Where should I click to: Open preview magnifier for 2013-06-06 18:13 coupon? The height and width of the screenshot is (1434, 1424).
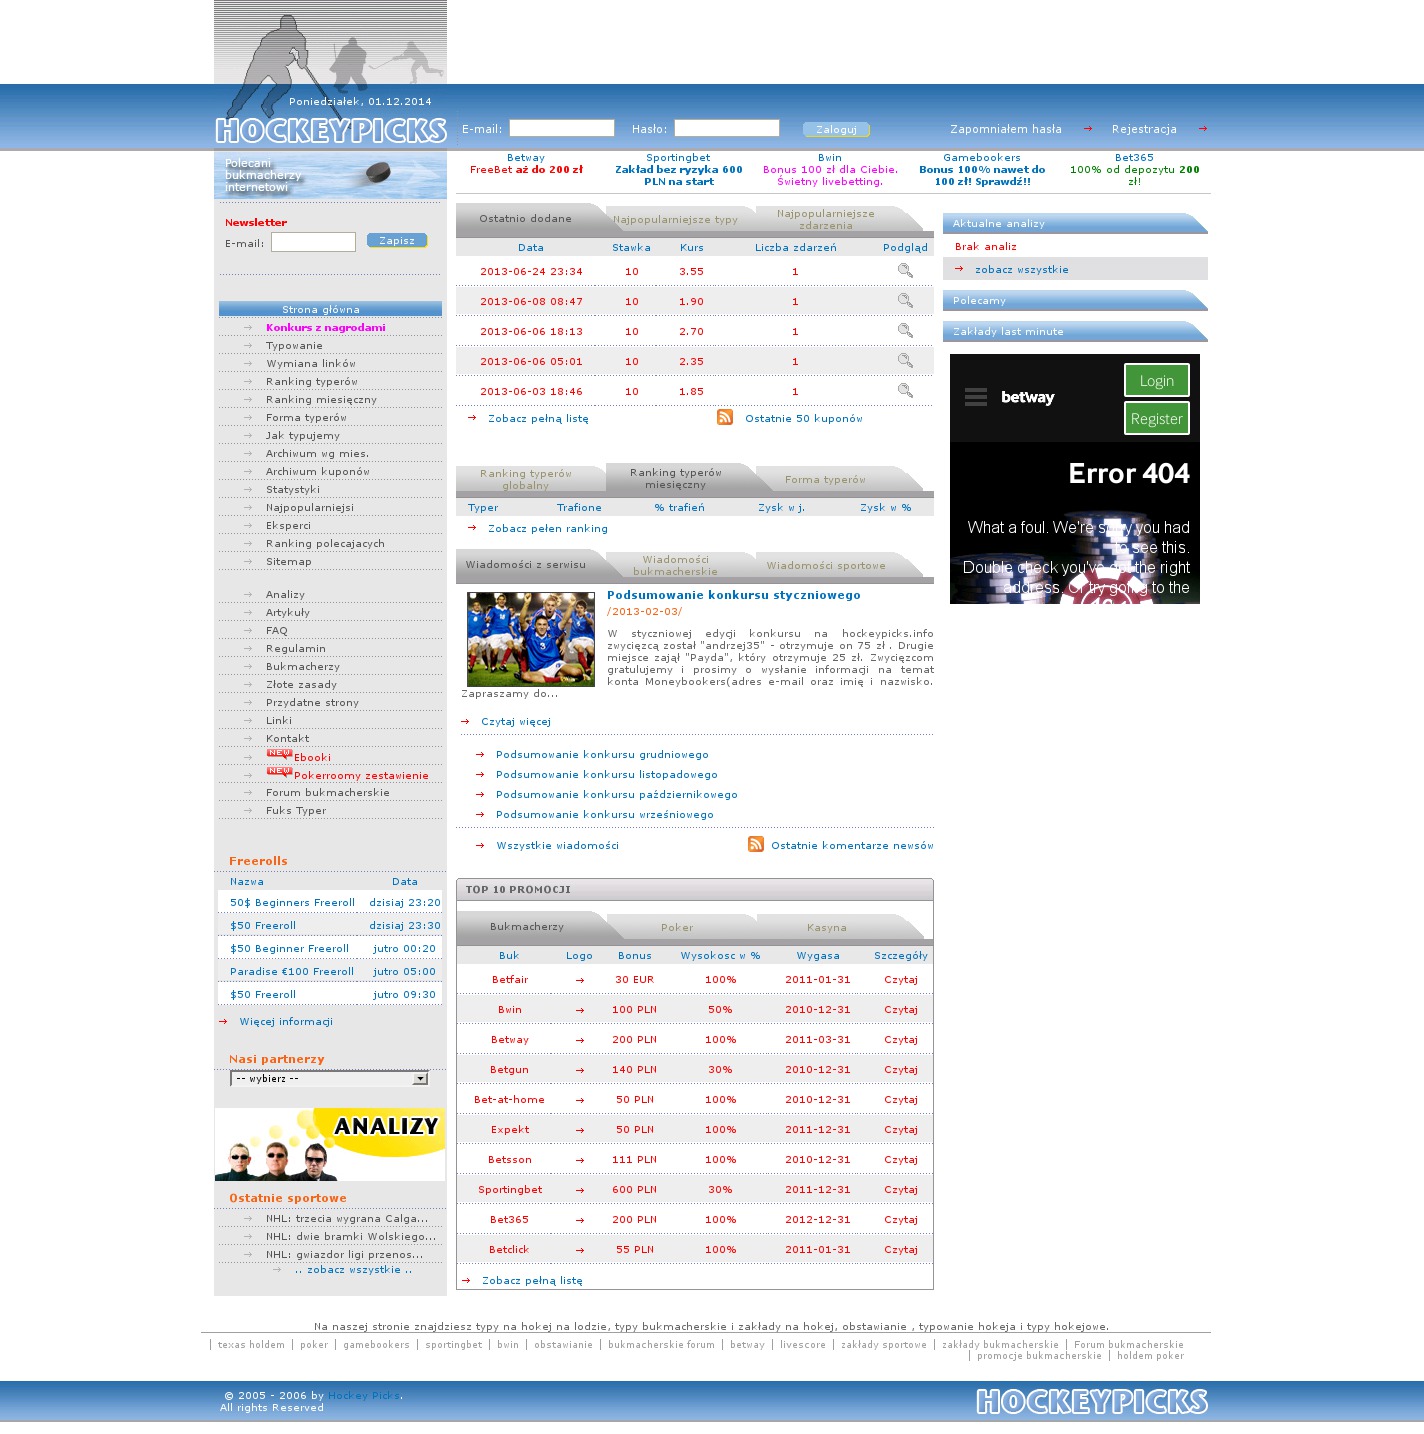point(905,331)
